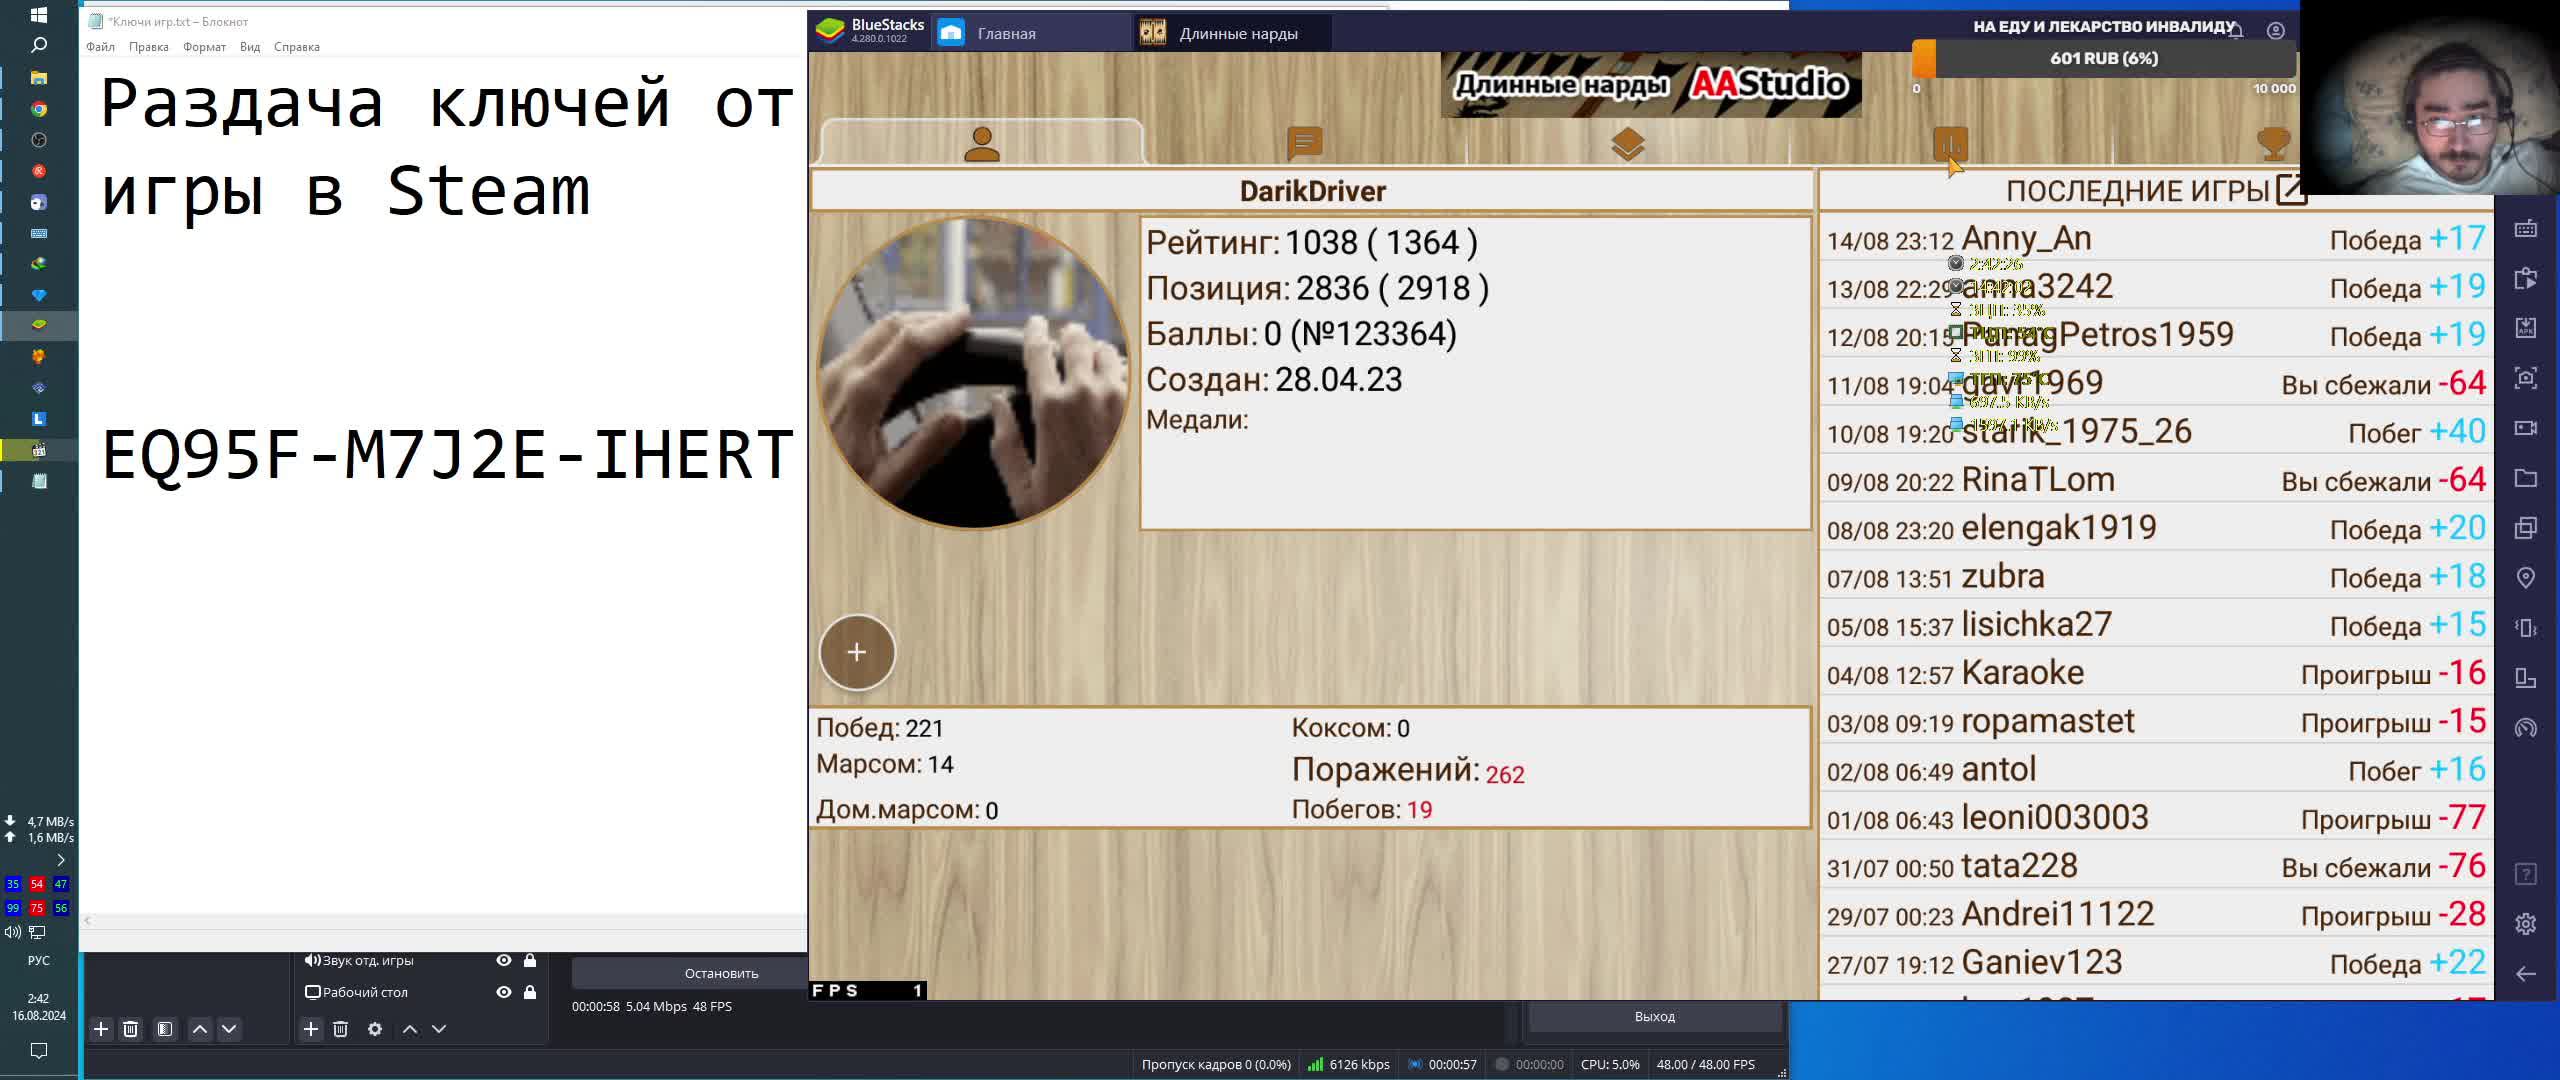
Task: Open the chat messages tab icon
Action: click(x=1304, y=144)
